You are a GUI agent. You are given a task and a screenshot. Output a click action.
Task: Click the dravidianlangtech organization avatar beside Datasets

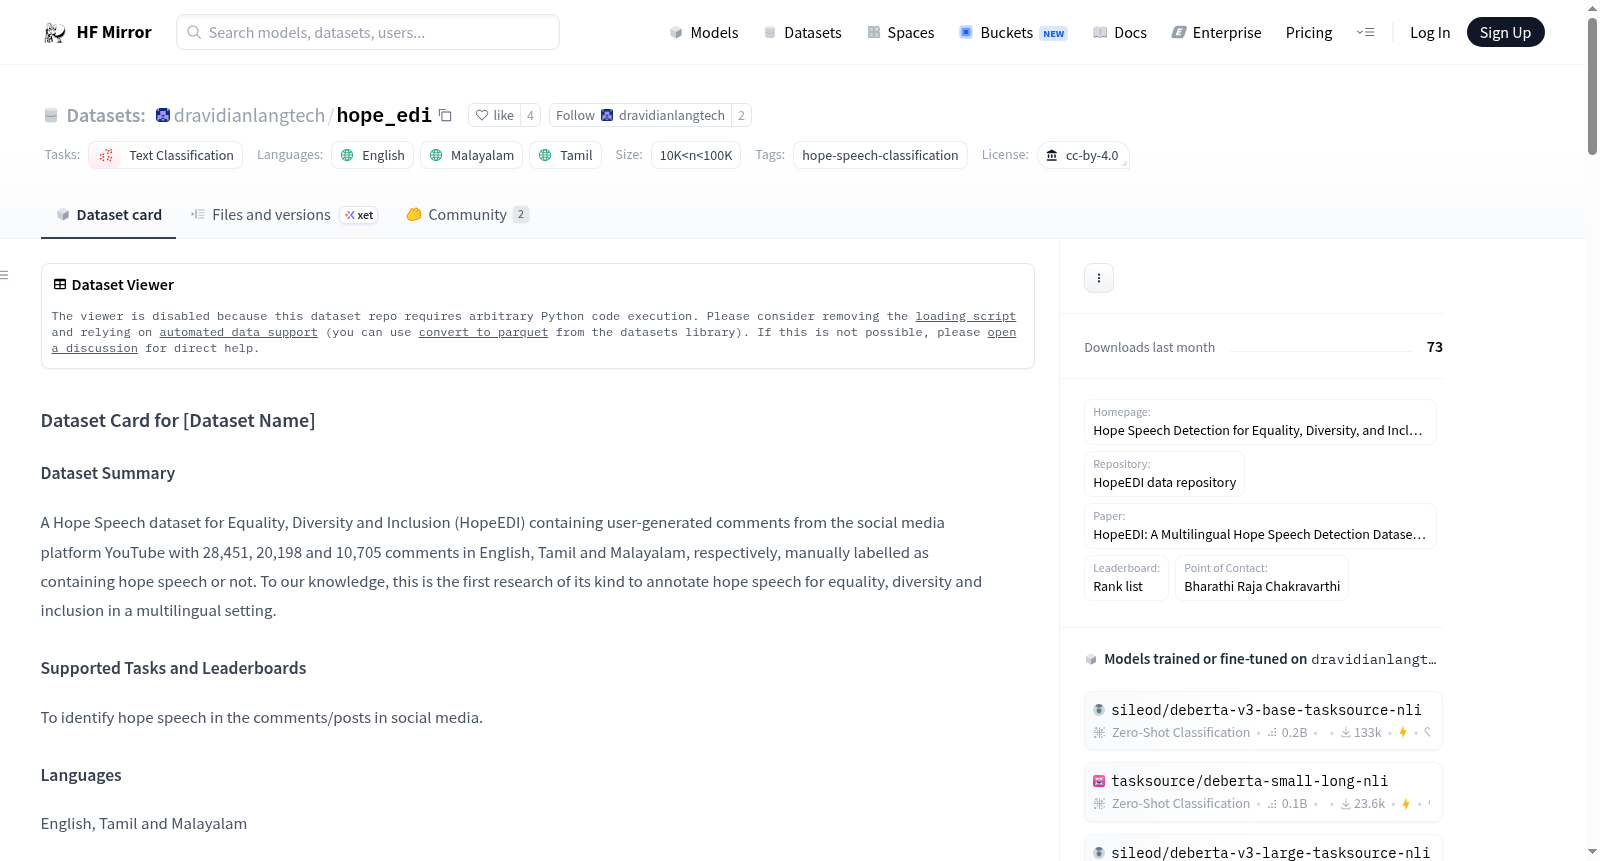(163, 115)
